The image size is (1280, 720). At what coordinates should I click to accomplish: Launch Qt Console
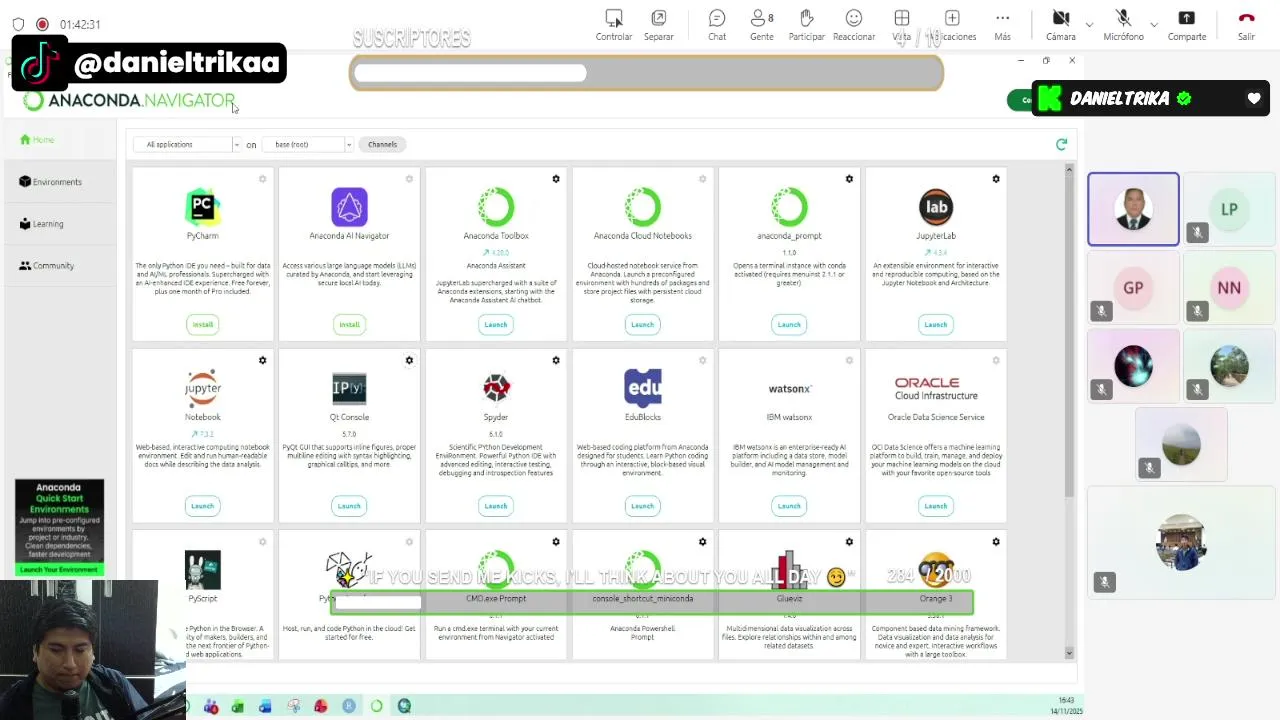pyautogui.click(x=349, y=505)
